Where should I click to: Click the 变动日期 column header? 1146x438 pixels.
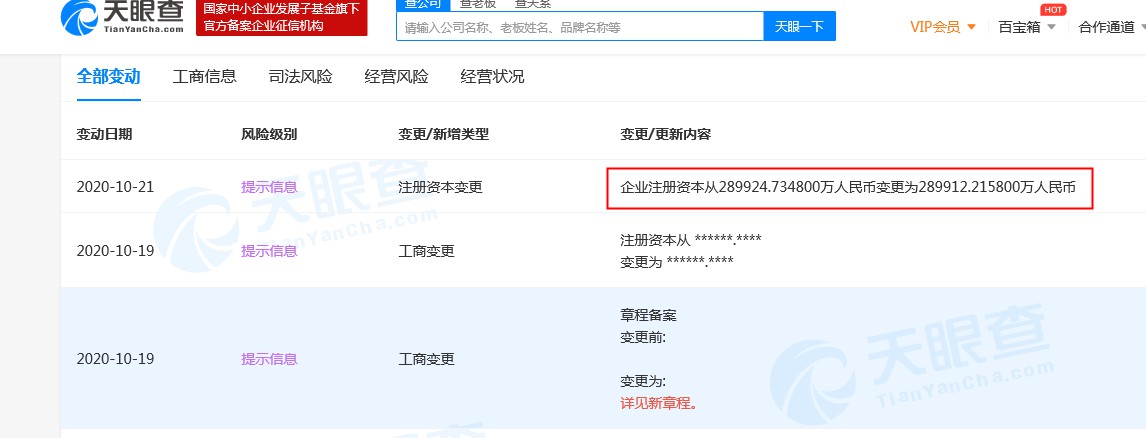105,135
